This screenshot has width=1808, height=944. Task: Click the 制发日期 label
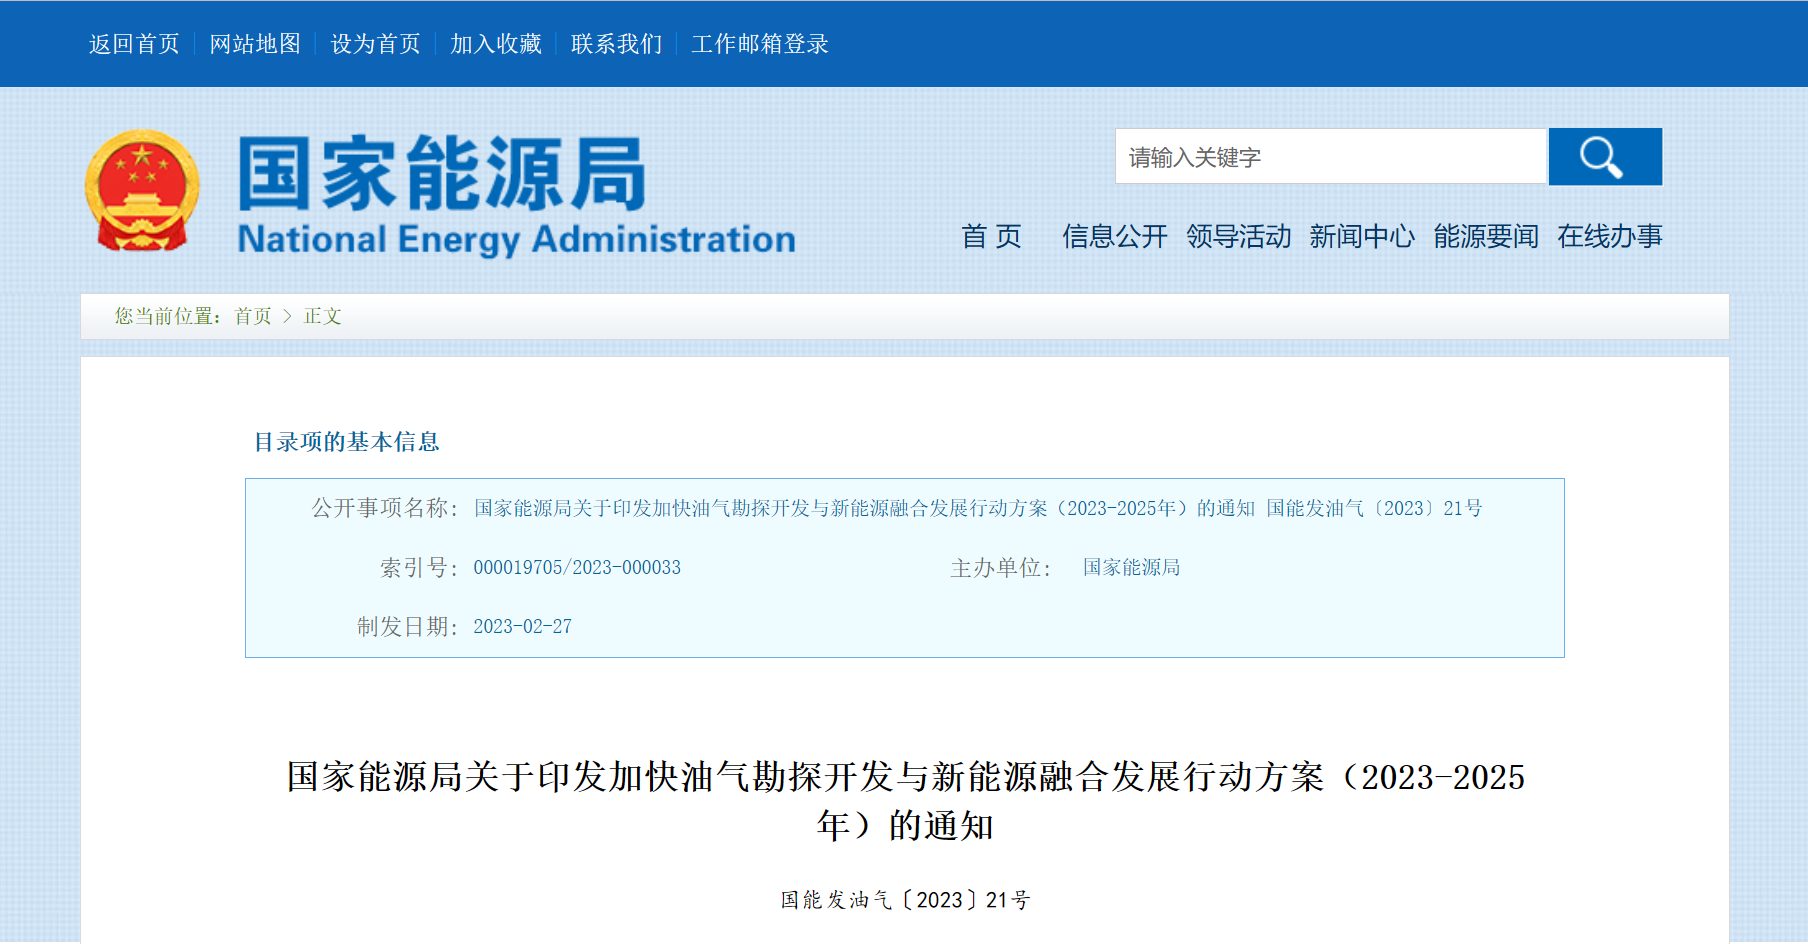coord(408,626)
